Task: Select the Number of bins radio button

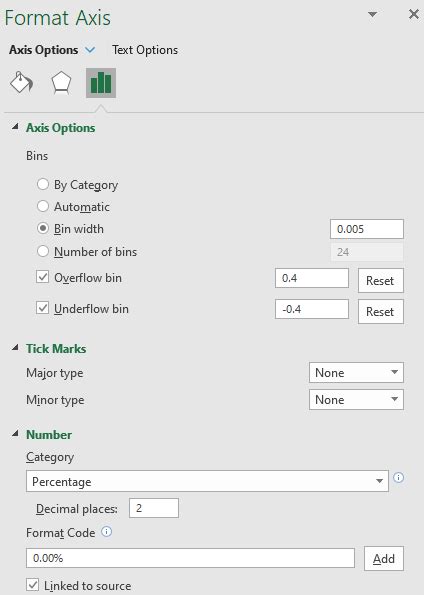Action: [x=43, y=251]
